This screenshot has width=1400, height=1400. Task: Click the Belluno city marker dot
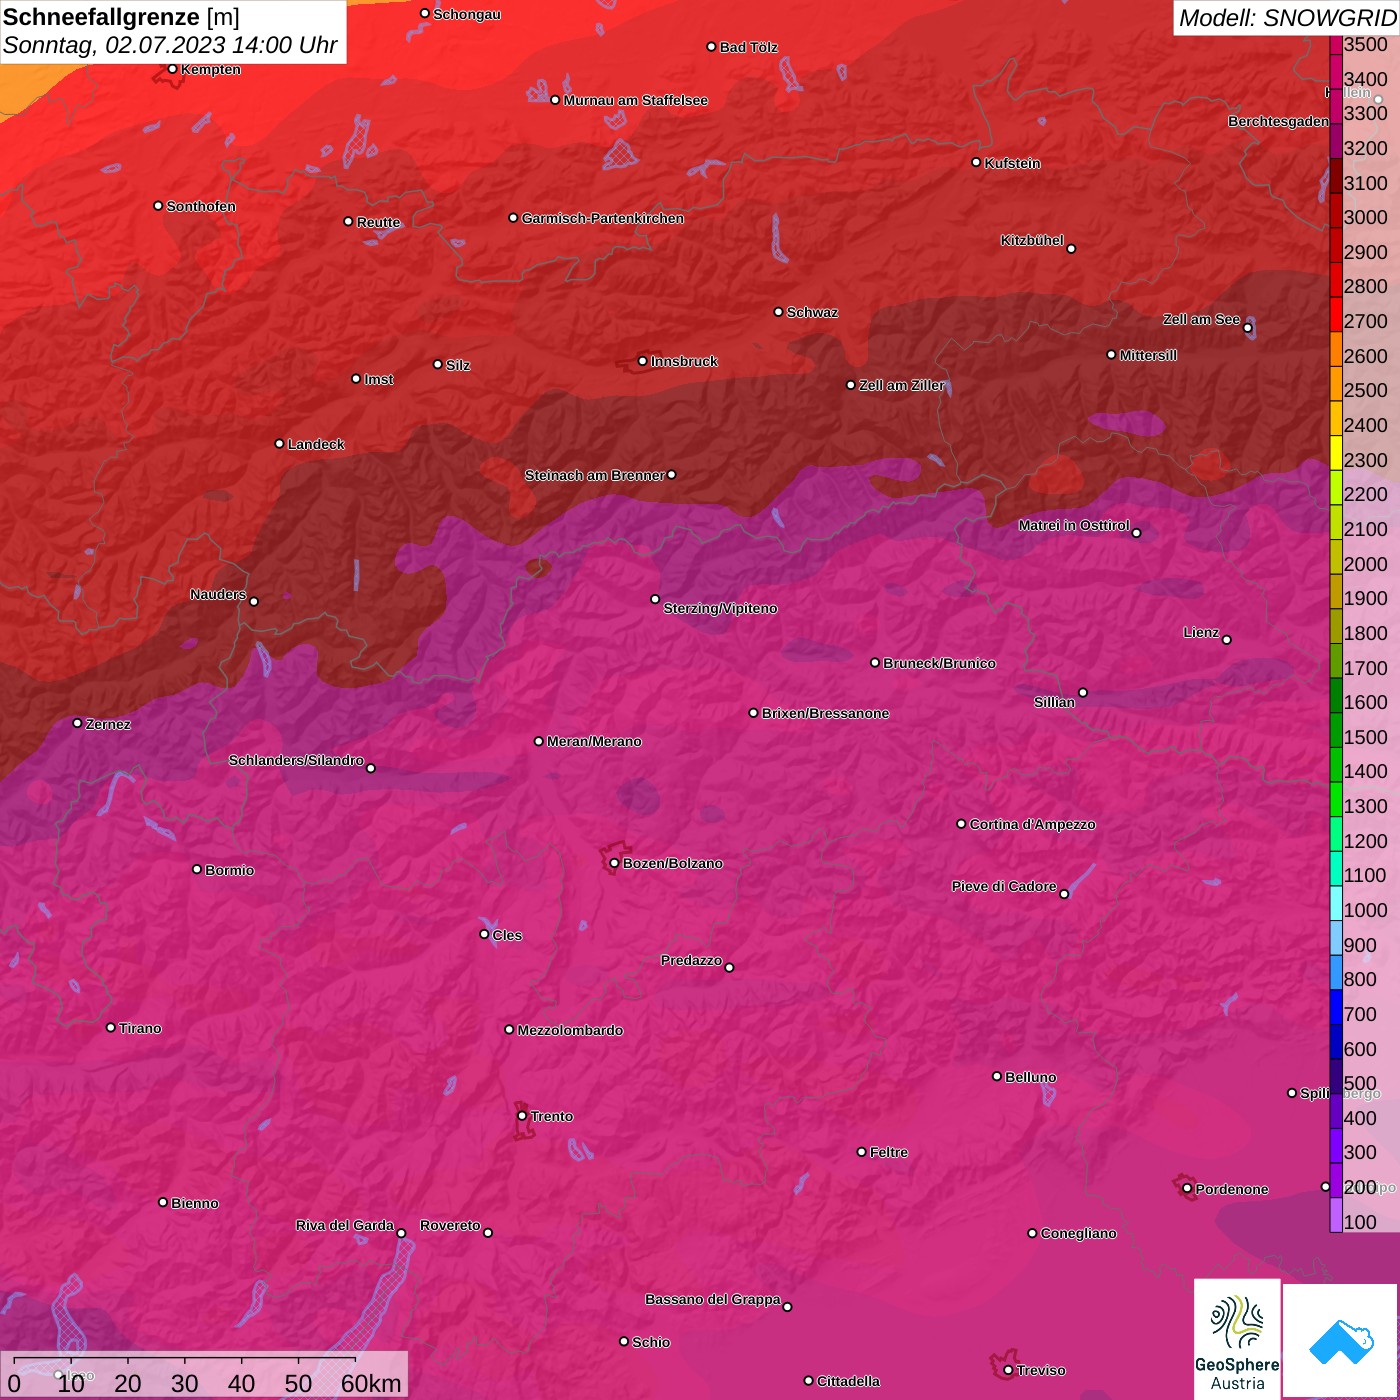pos(997,1076)
